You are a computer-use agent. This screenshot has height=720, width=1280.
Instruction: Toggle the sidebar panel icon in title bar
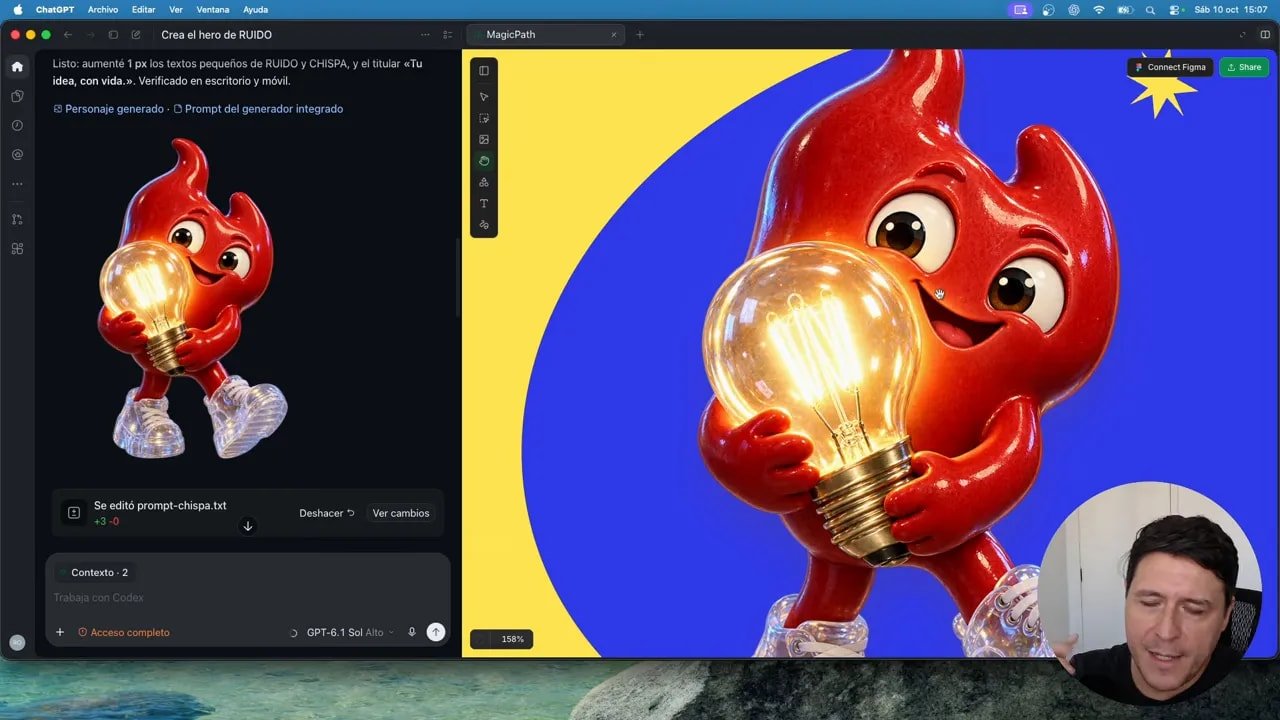pos(113,35)
